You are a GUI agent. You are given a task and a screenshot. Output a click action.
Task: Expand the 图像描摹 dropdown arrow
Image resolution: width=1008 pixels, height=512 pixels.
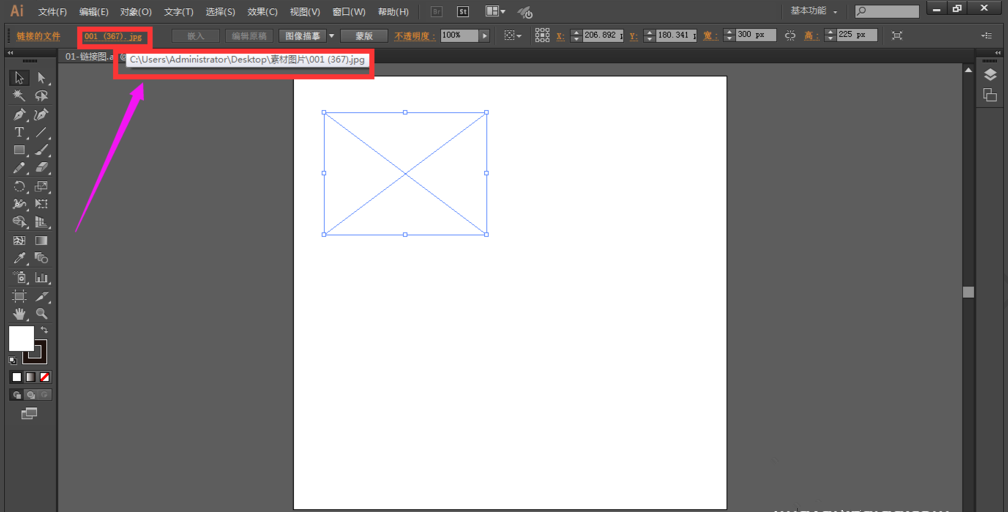click(332, 35)
